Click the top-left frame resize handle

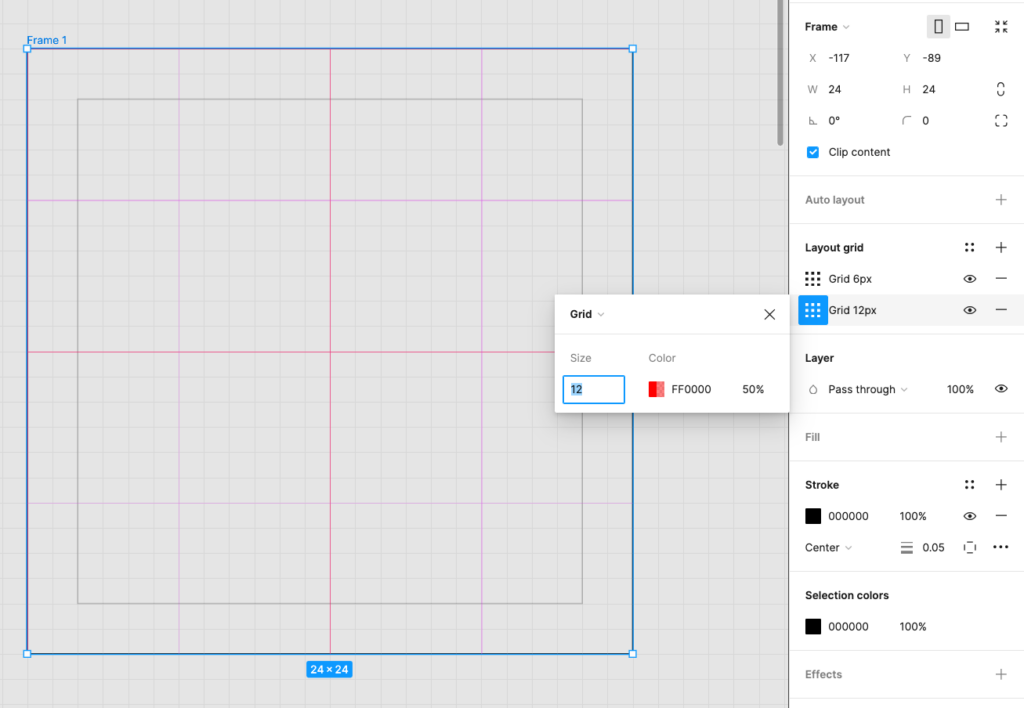(27, 48)
